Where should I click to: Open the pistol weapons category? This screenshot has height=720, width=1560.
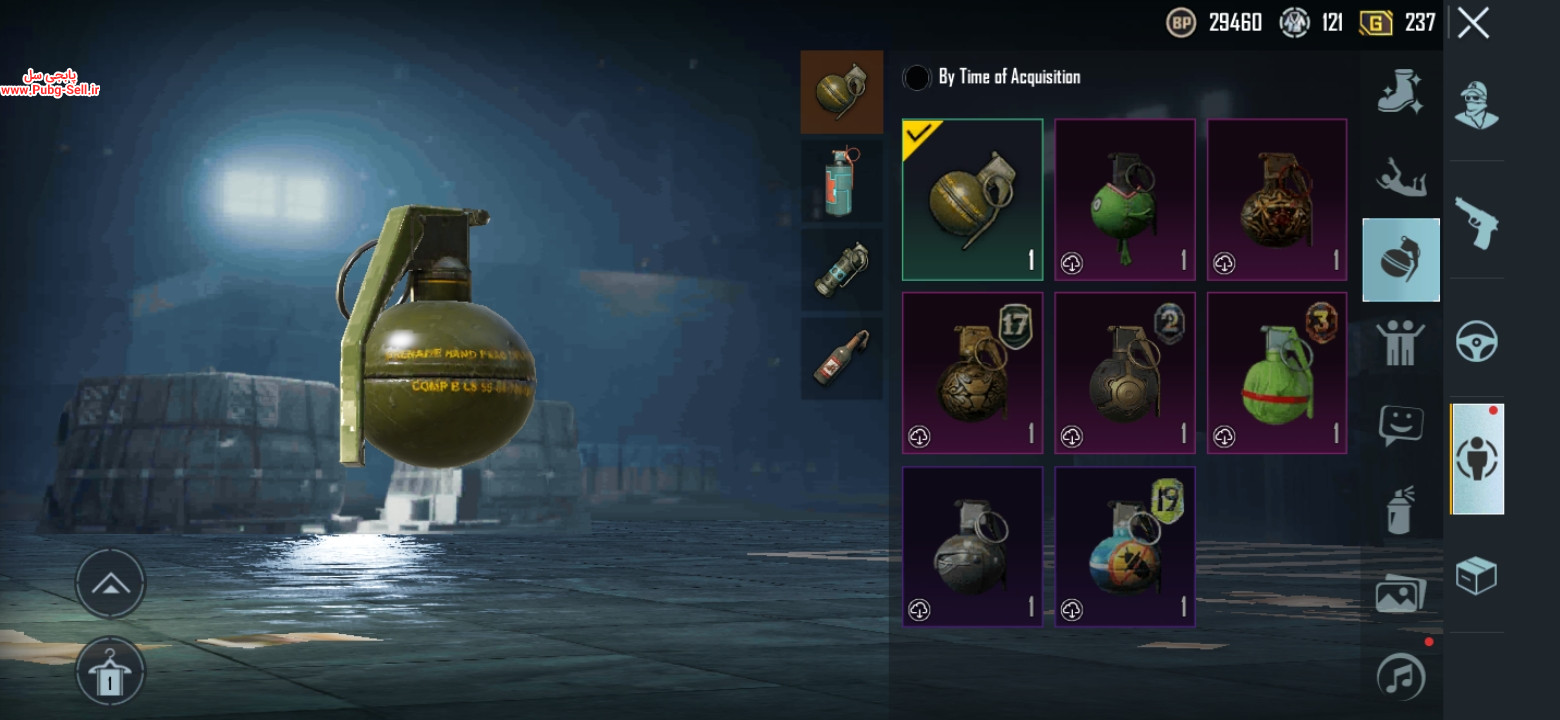pyautogui.click(x=1476, y=222)
